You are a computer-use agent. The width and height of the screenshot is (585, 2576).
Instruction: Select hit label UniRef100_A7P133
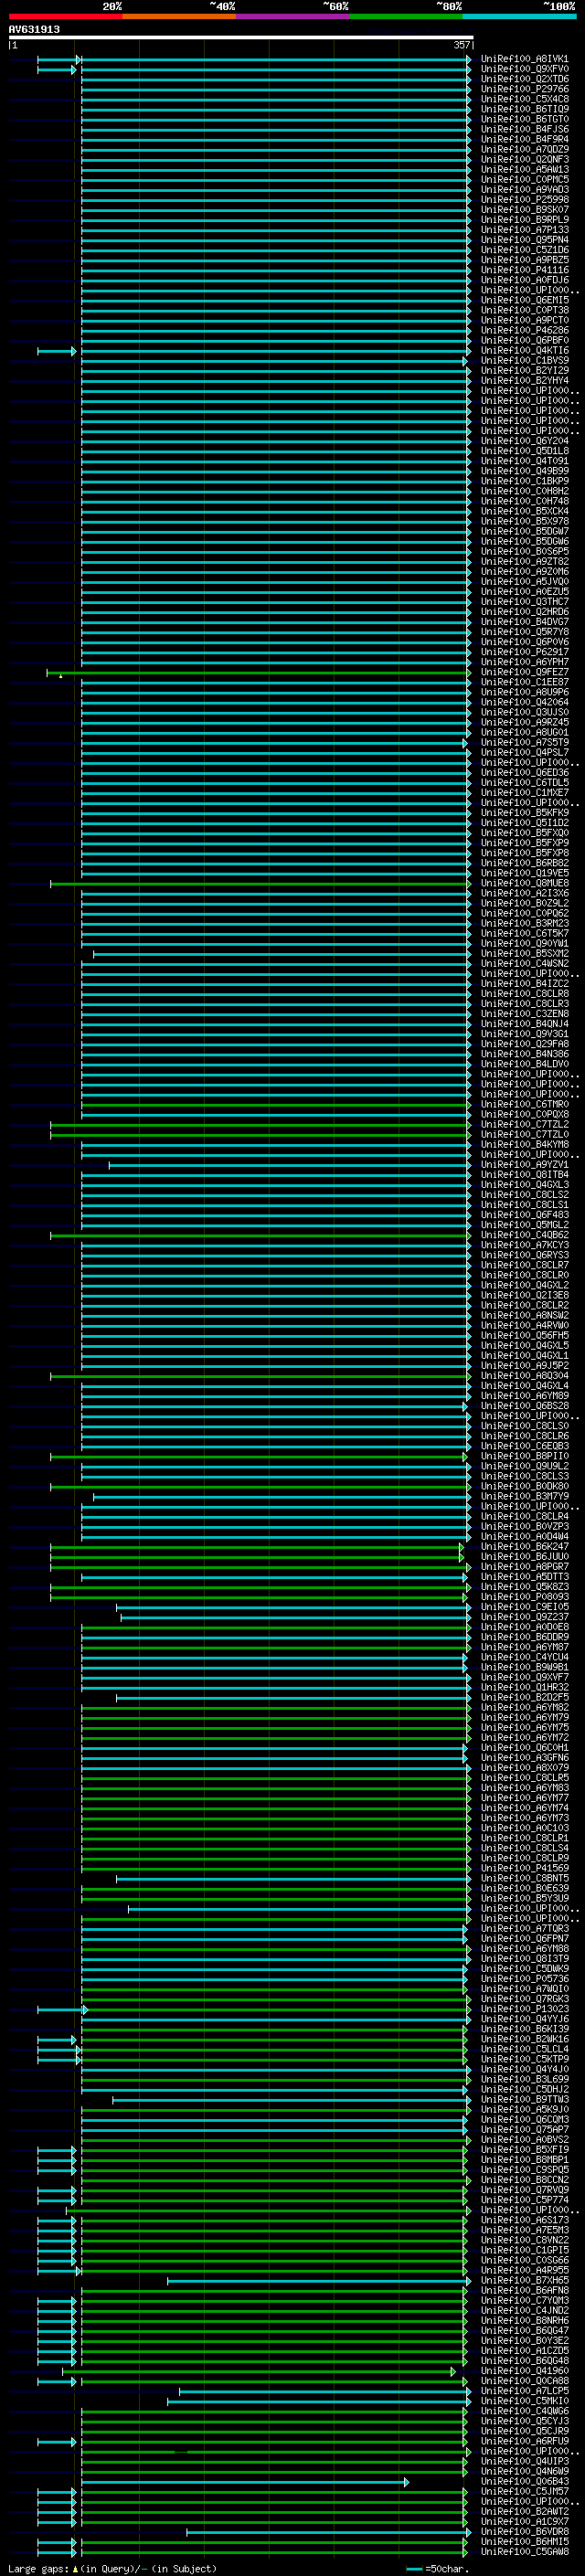tap(525, 230)
